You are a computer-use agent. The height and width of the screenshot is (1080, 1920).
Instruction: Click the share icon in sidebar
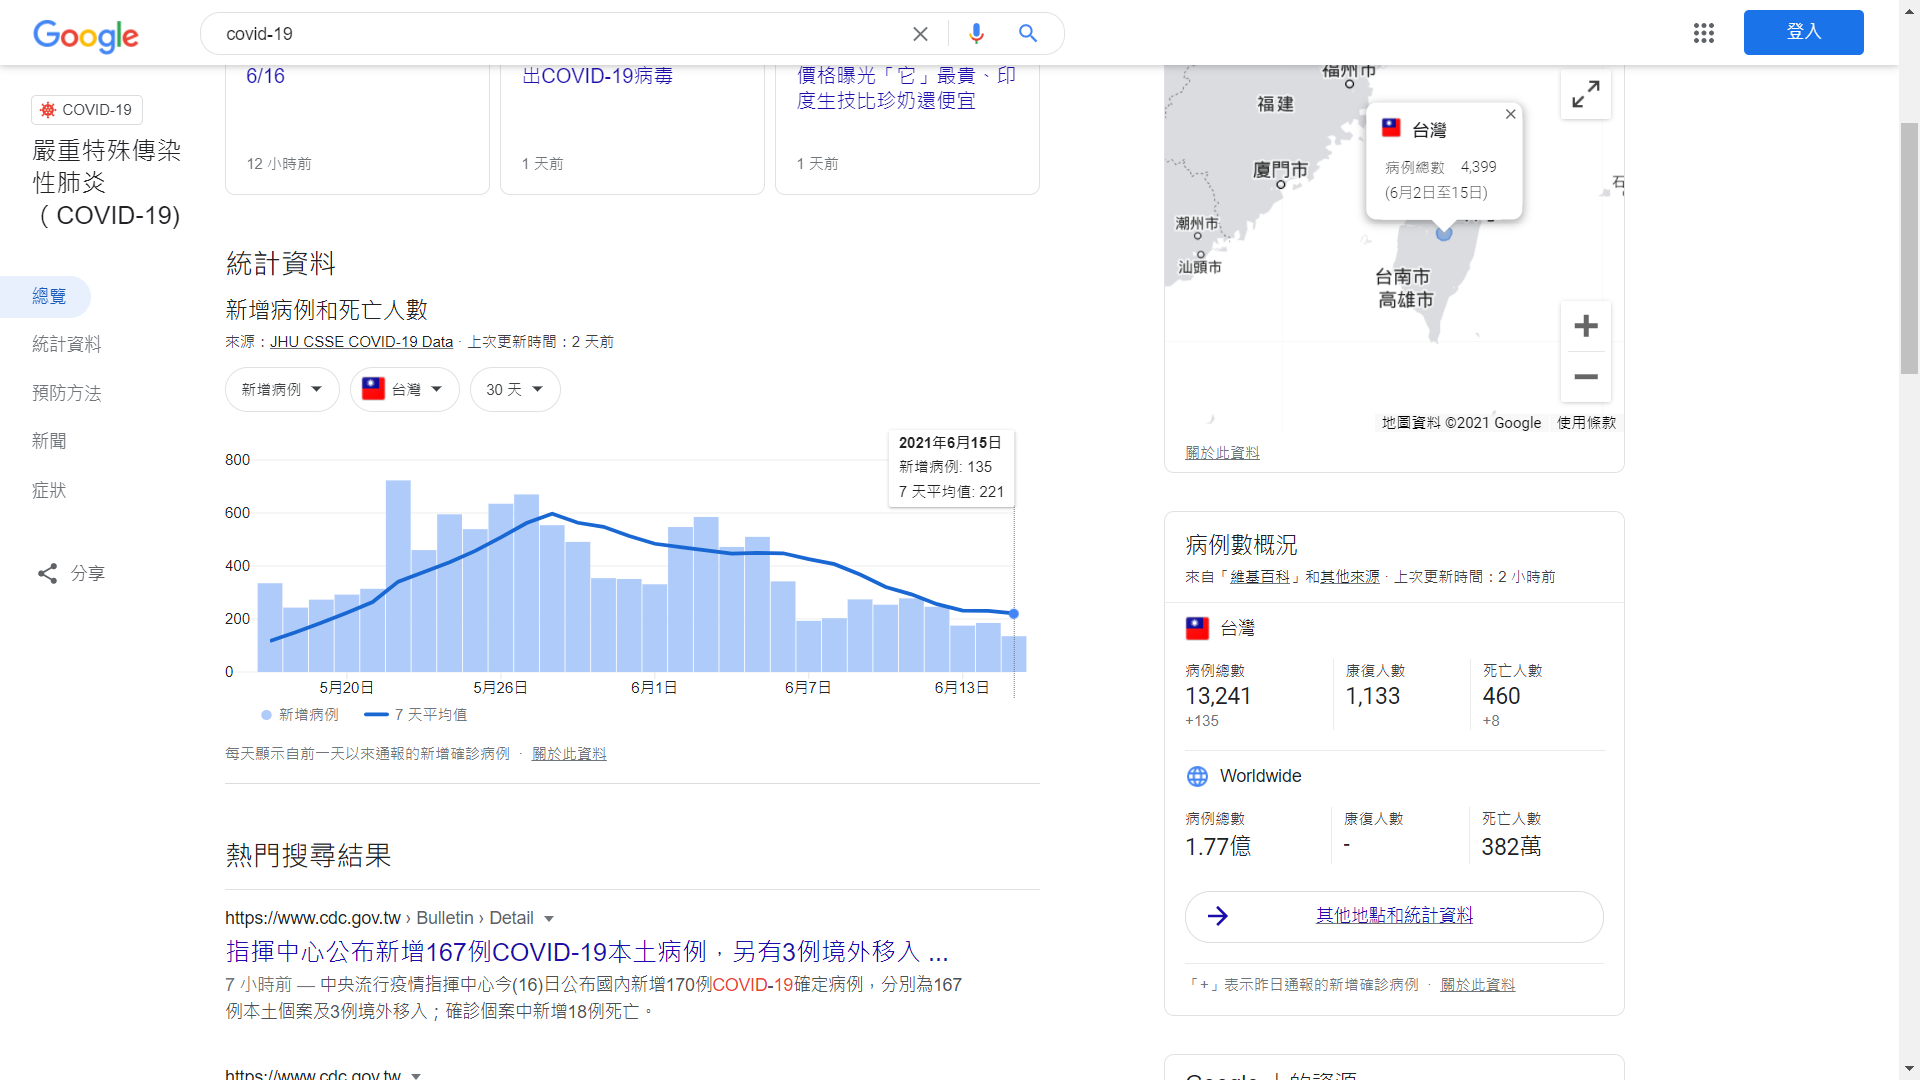(47, 573)
